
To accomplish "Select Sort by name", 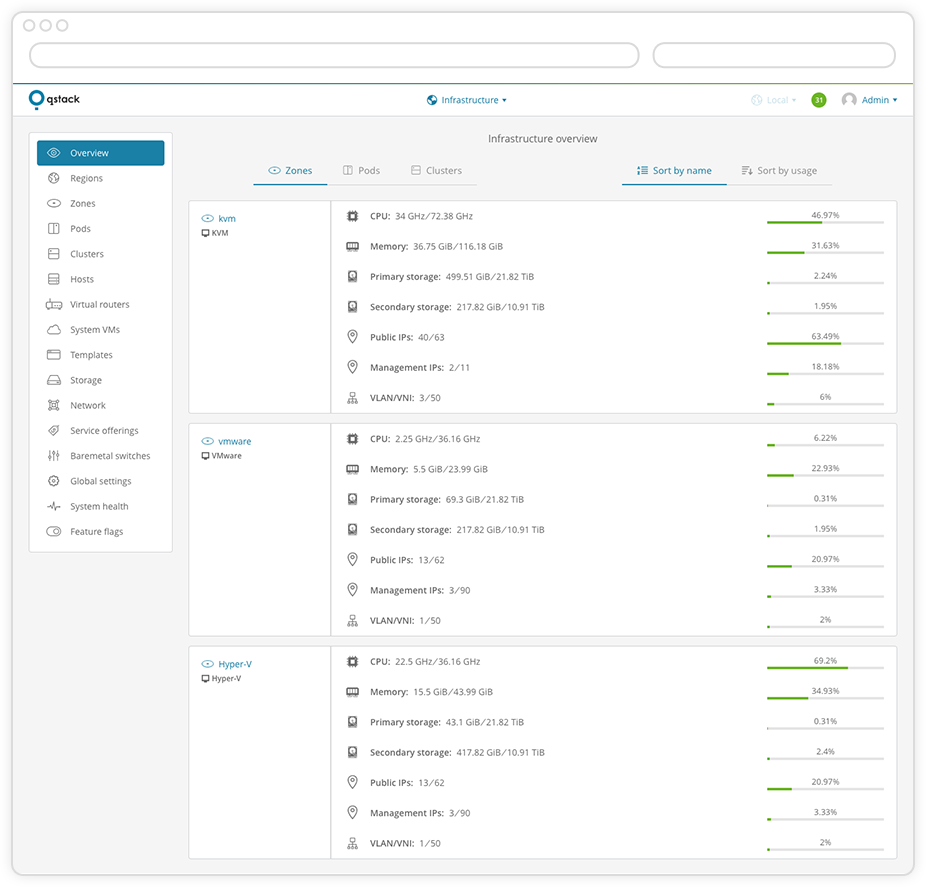I will [674, 171].
